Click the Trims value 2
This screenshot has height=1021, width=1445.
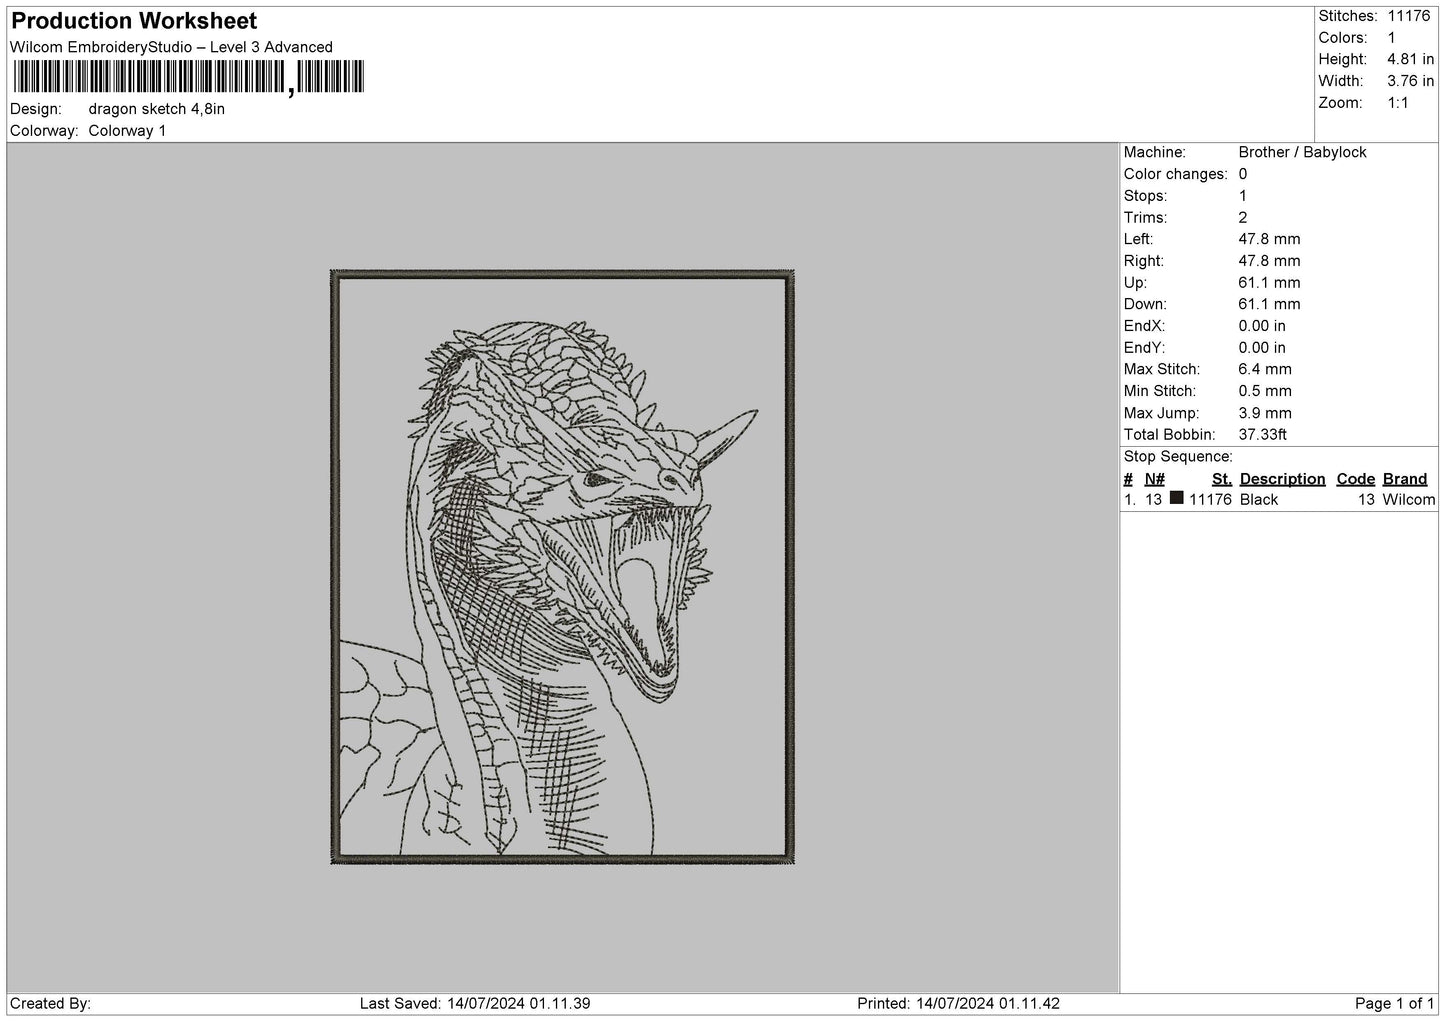[x=1243, y=218]
